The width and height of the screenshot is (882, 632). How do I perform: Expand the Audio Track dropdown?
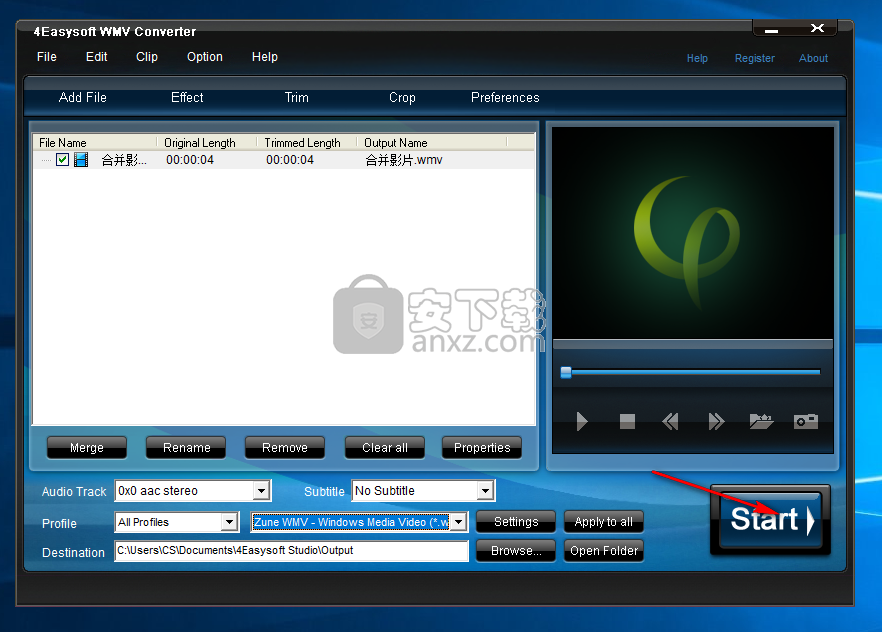[261, 491]
